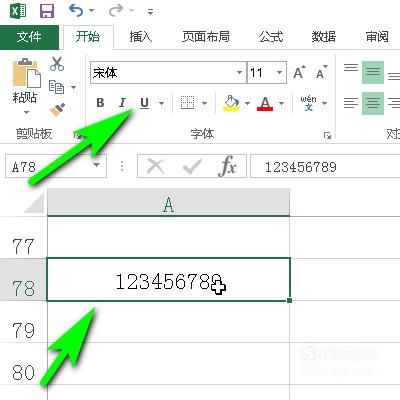Click the wén phonetic guide icon
The width and height of the screenshot is (400, 400).
(x=308, y=103)
